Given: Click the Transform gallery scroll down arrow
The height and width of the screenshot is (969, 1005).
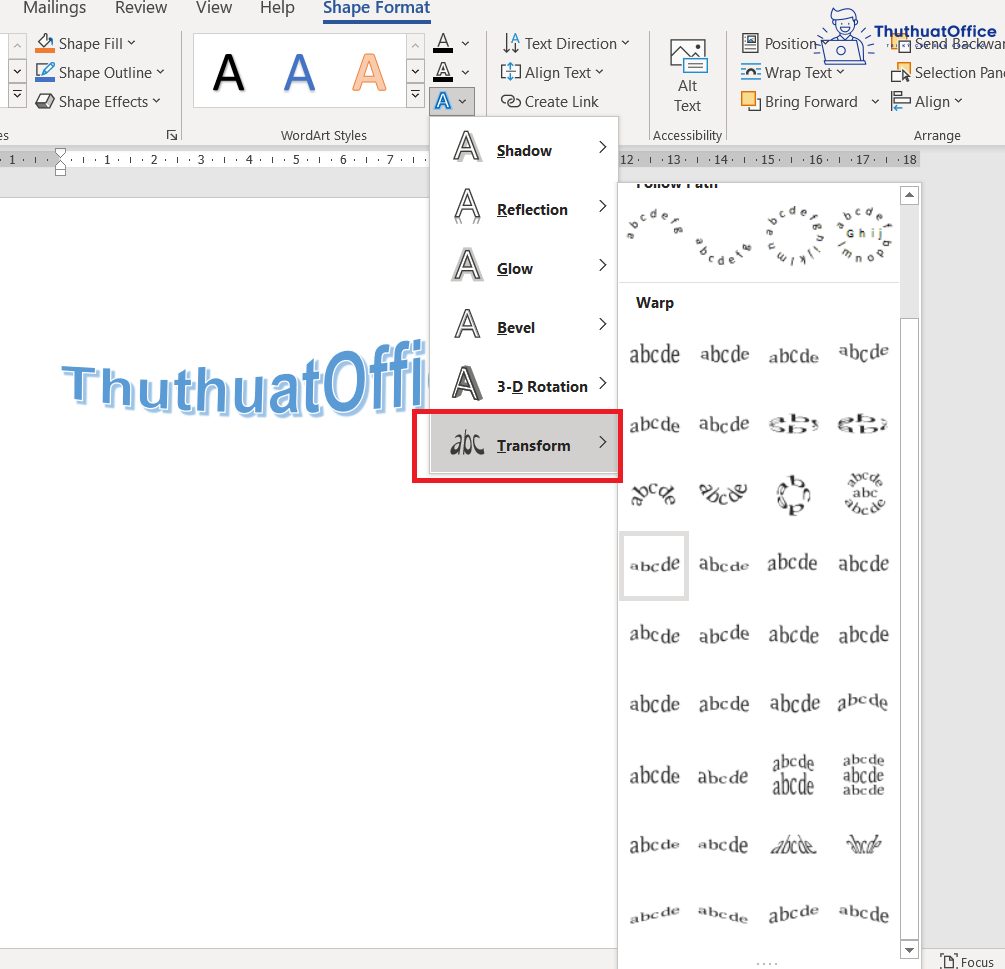Looking at the screenshot, I should coord(909,949).
